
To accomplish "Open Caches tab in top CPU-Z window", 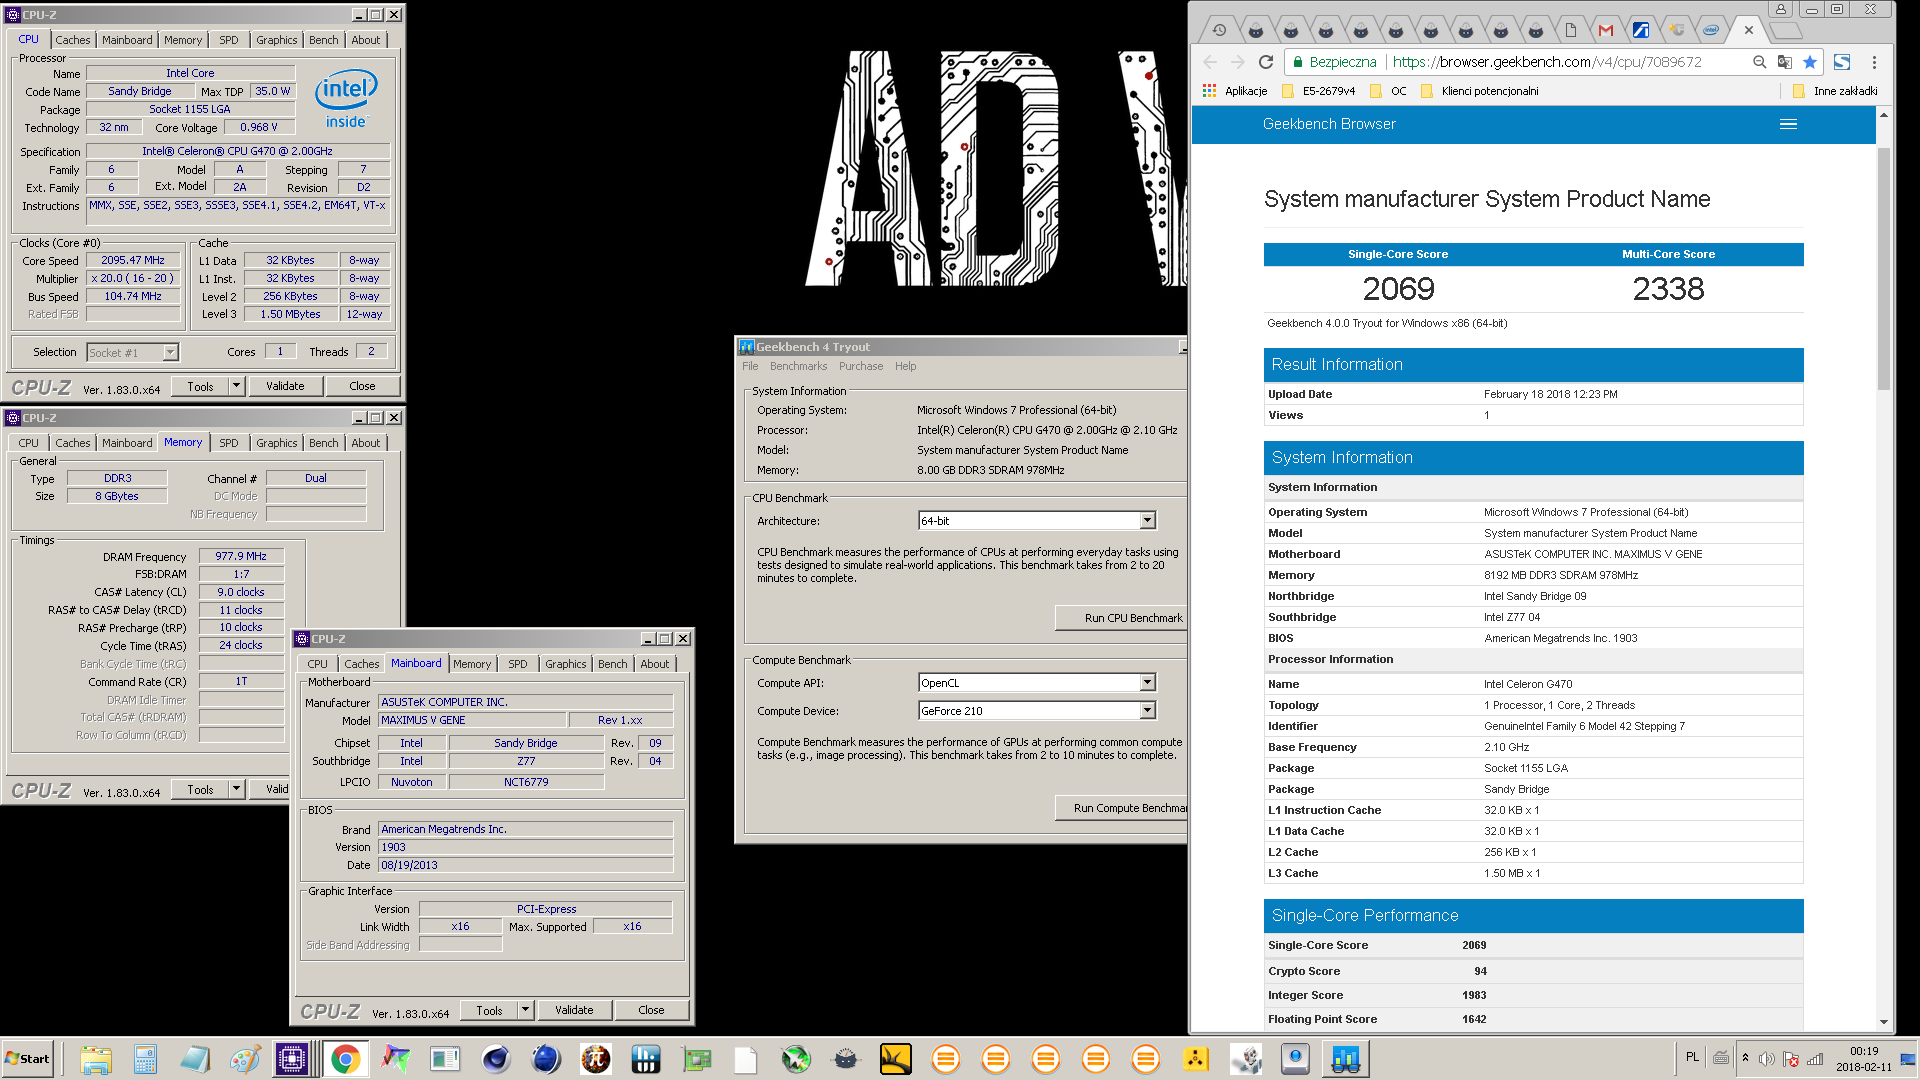I will click(x=73, y=40).
